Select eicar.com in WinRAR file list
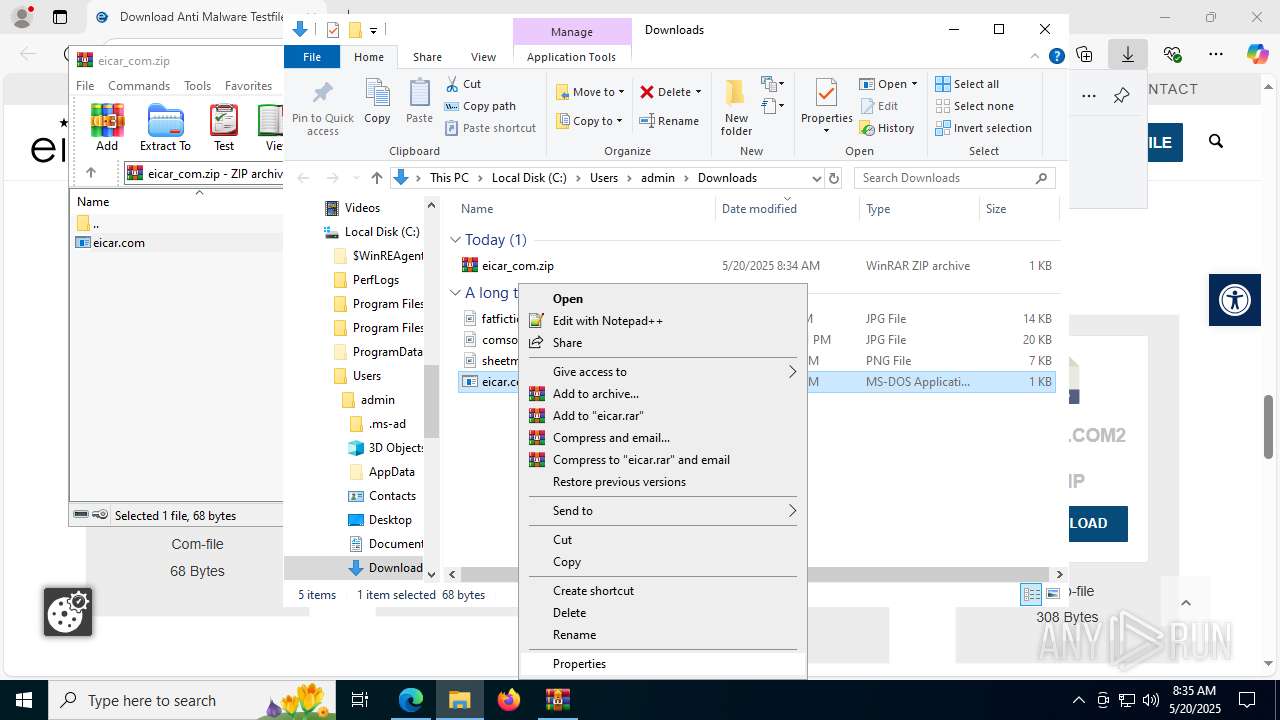Viewport: 1280px width, 720px height. (118, 243)
